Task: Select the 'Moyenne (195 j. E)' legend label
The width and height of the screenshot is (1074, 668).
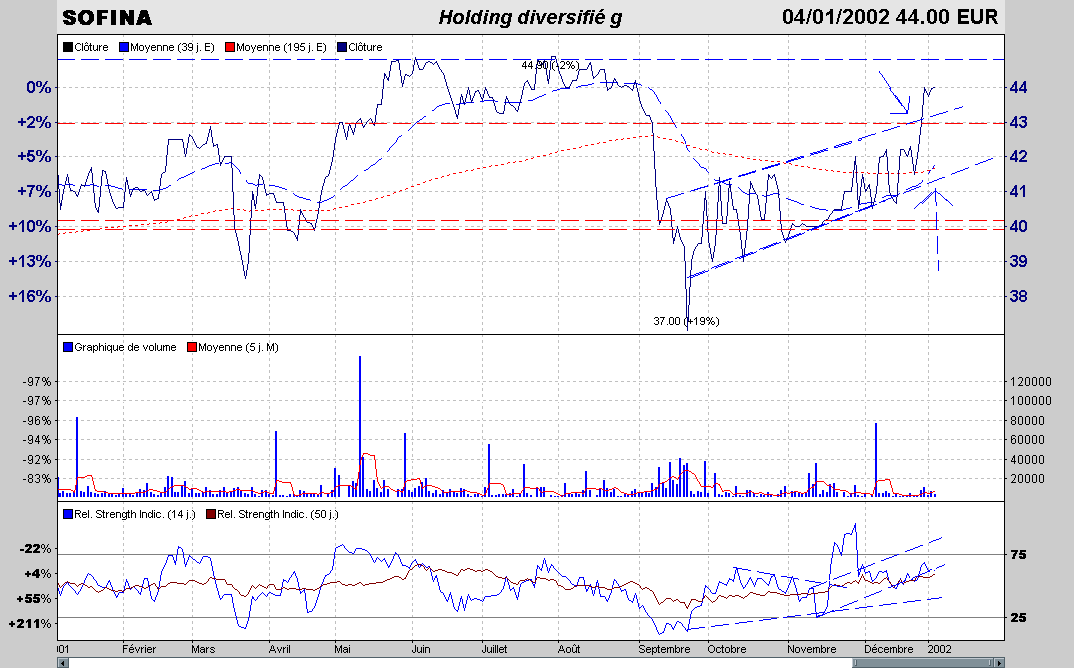Action: click(281, 47)
